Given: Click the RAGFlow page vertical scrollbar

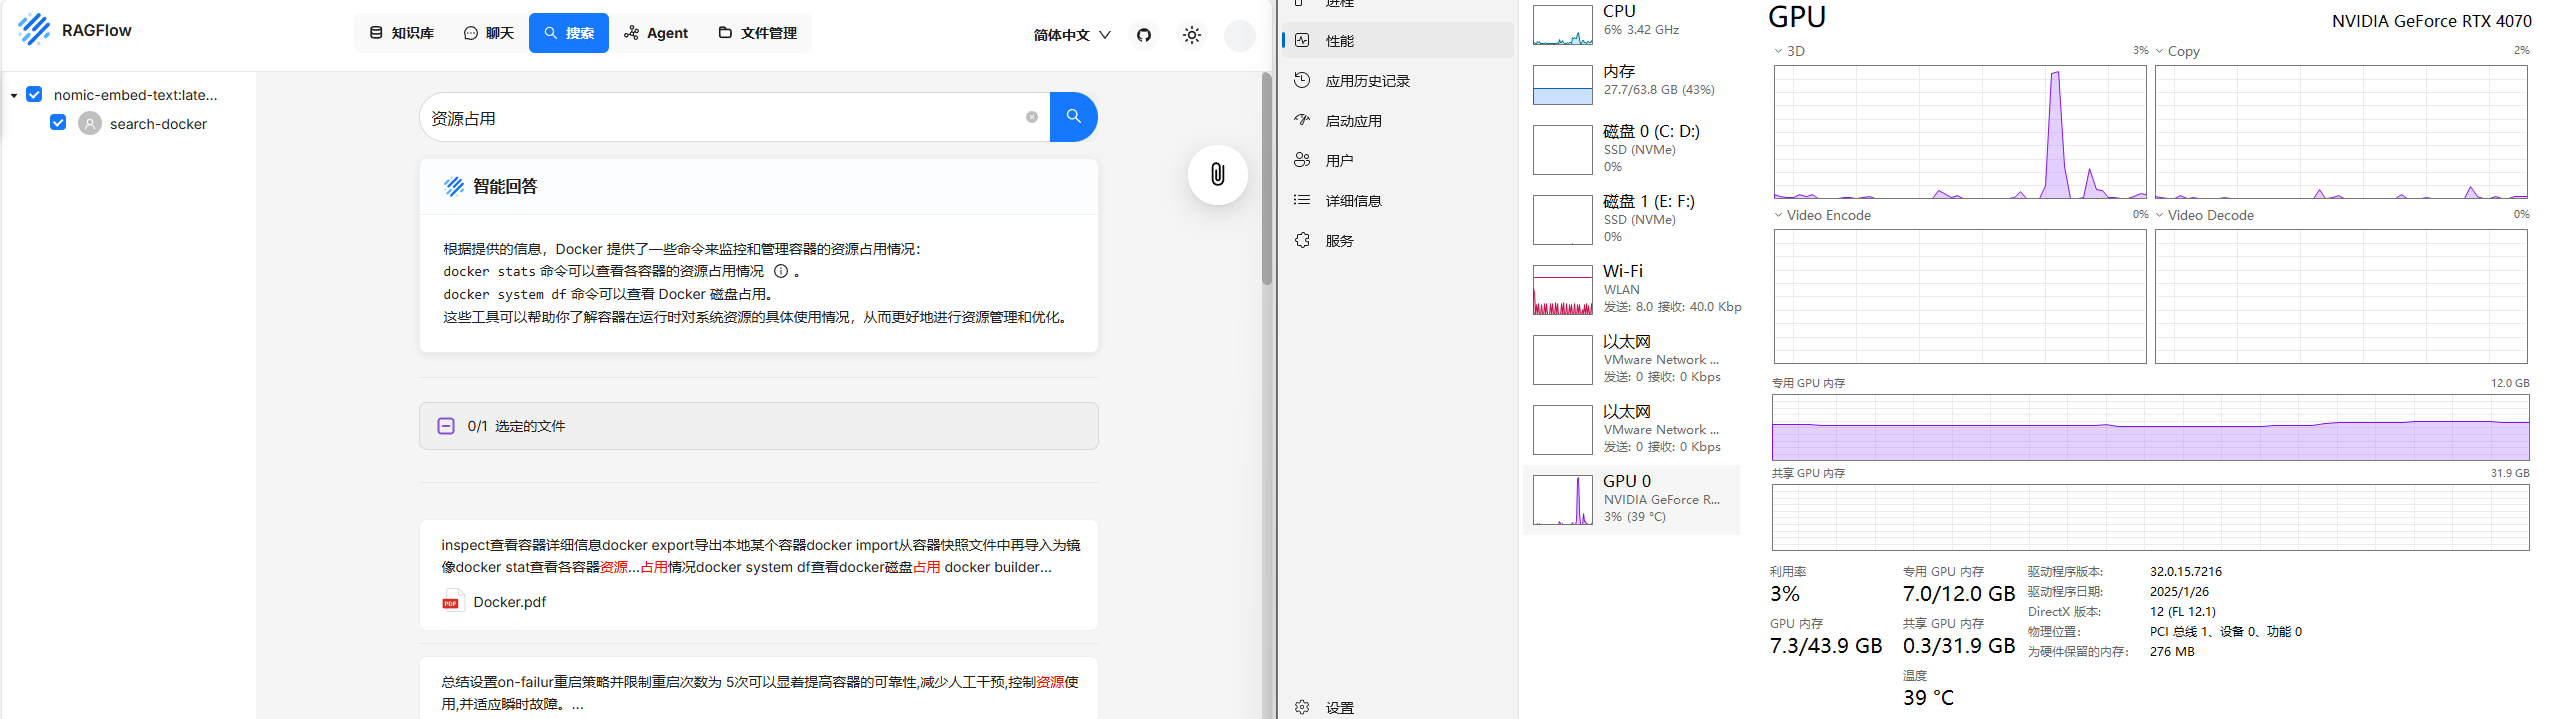Looking at the screenshot, I should click(1266, 180).
